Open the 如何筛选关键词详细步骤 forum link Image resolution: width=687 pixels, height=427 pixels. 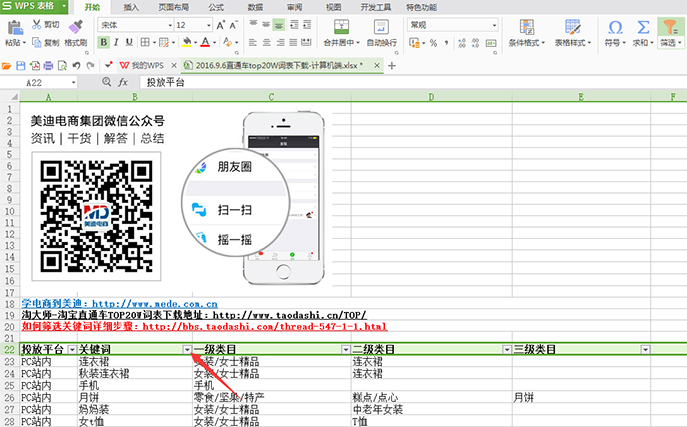click(205, 326)
